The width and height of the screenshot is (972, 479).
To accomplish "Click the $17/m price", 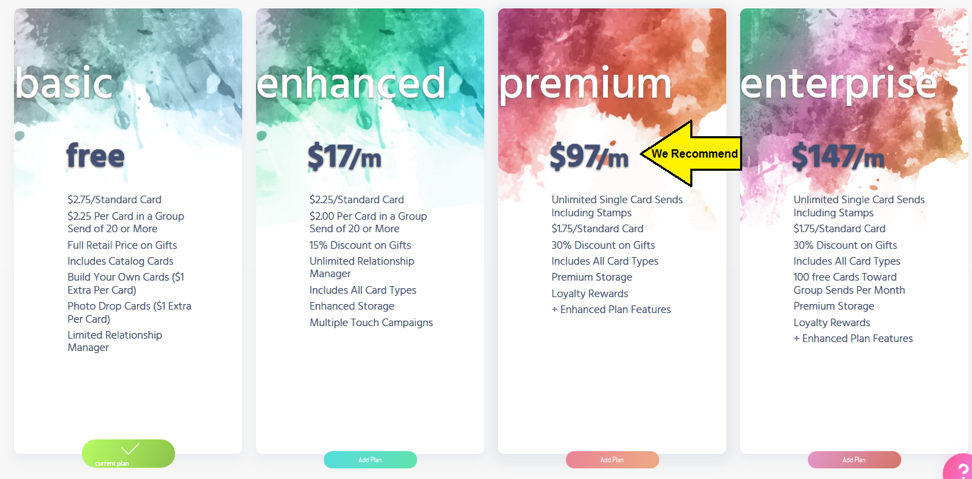I will (345, 157).
